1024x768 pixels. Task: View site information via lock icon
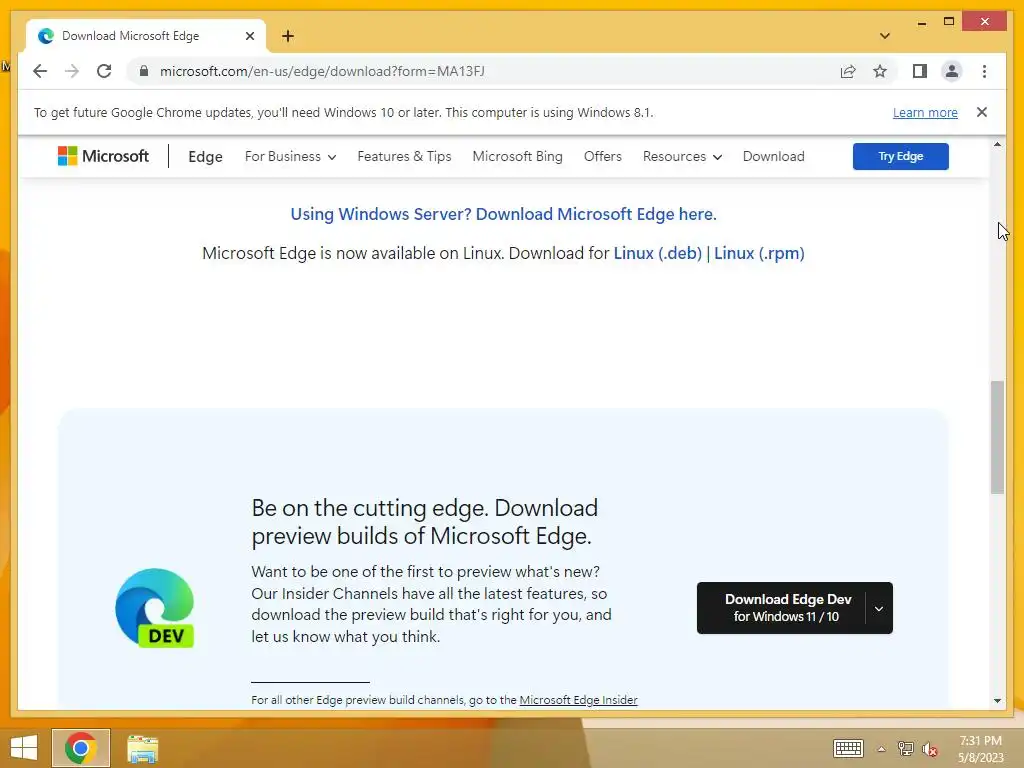coord(144,71)
